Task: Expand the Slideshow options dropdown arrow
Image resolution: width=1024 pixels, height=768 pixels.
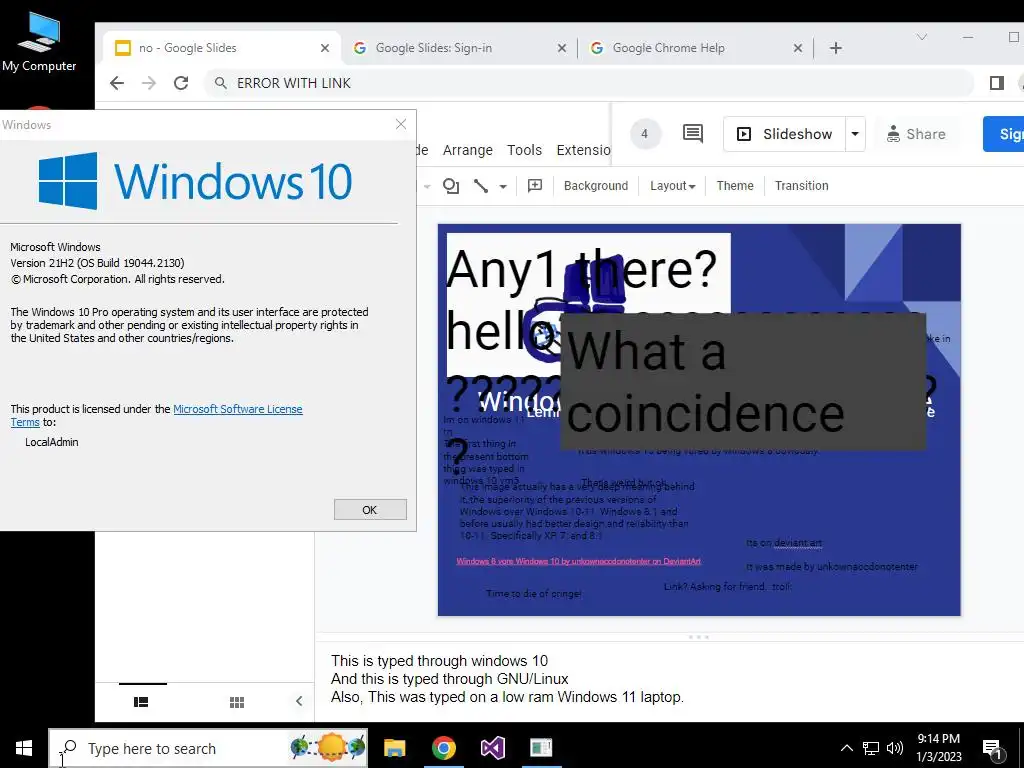Action: point(855,134)
